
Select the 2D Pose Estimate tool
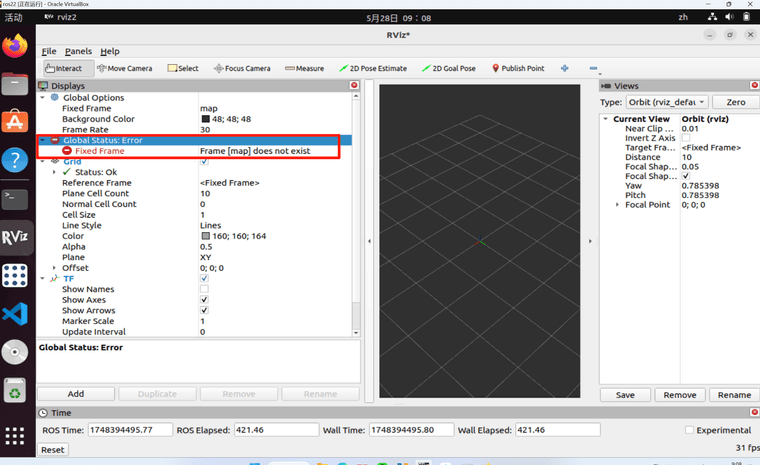(373, 68)
